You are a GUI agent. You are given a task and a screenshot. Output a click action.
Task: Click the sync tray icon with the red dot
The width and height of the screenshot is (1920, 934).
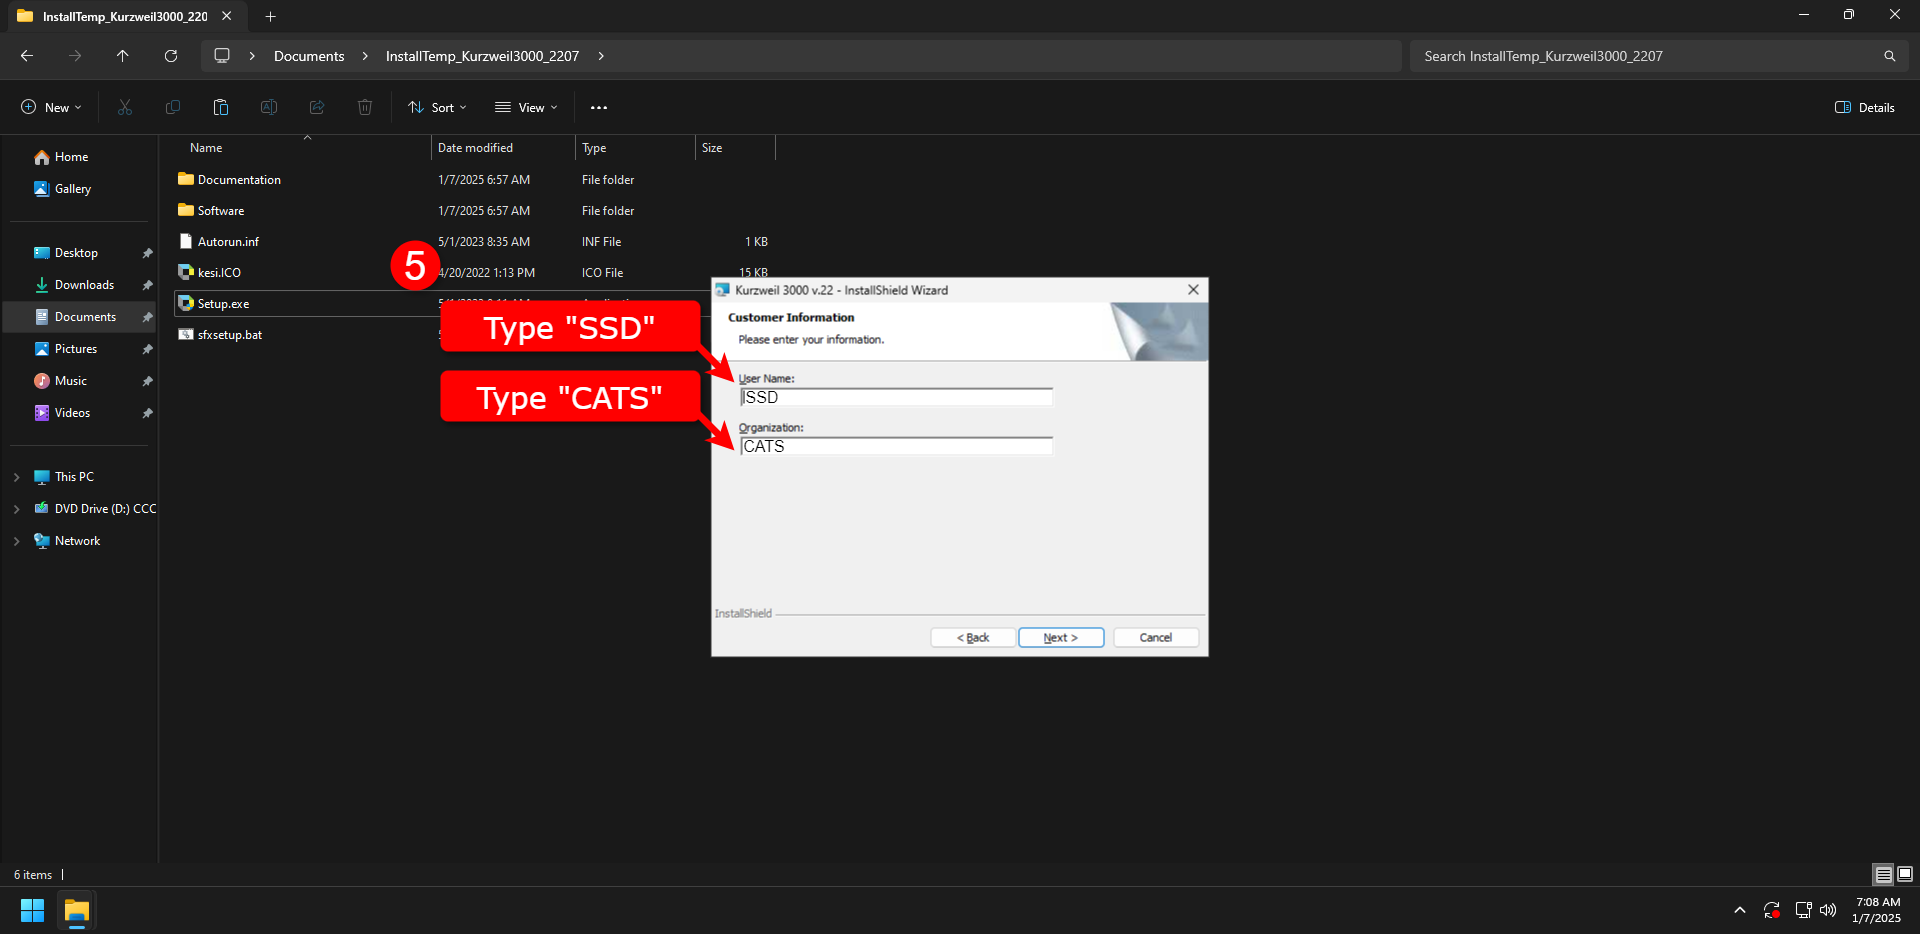click(1772, 910)
